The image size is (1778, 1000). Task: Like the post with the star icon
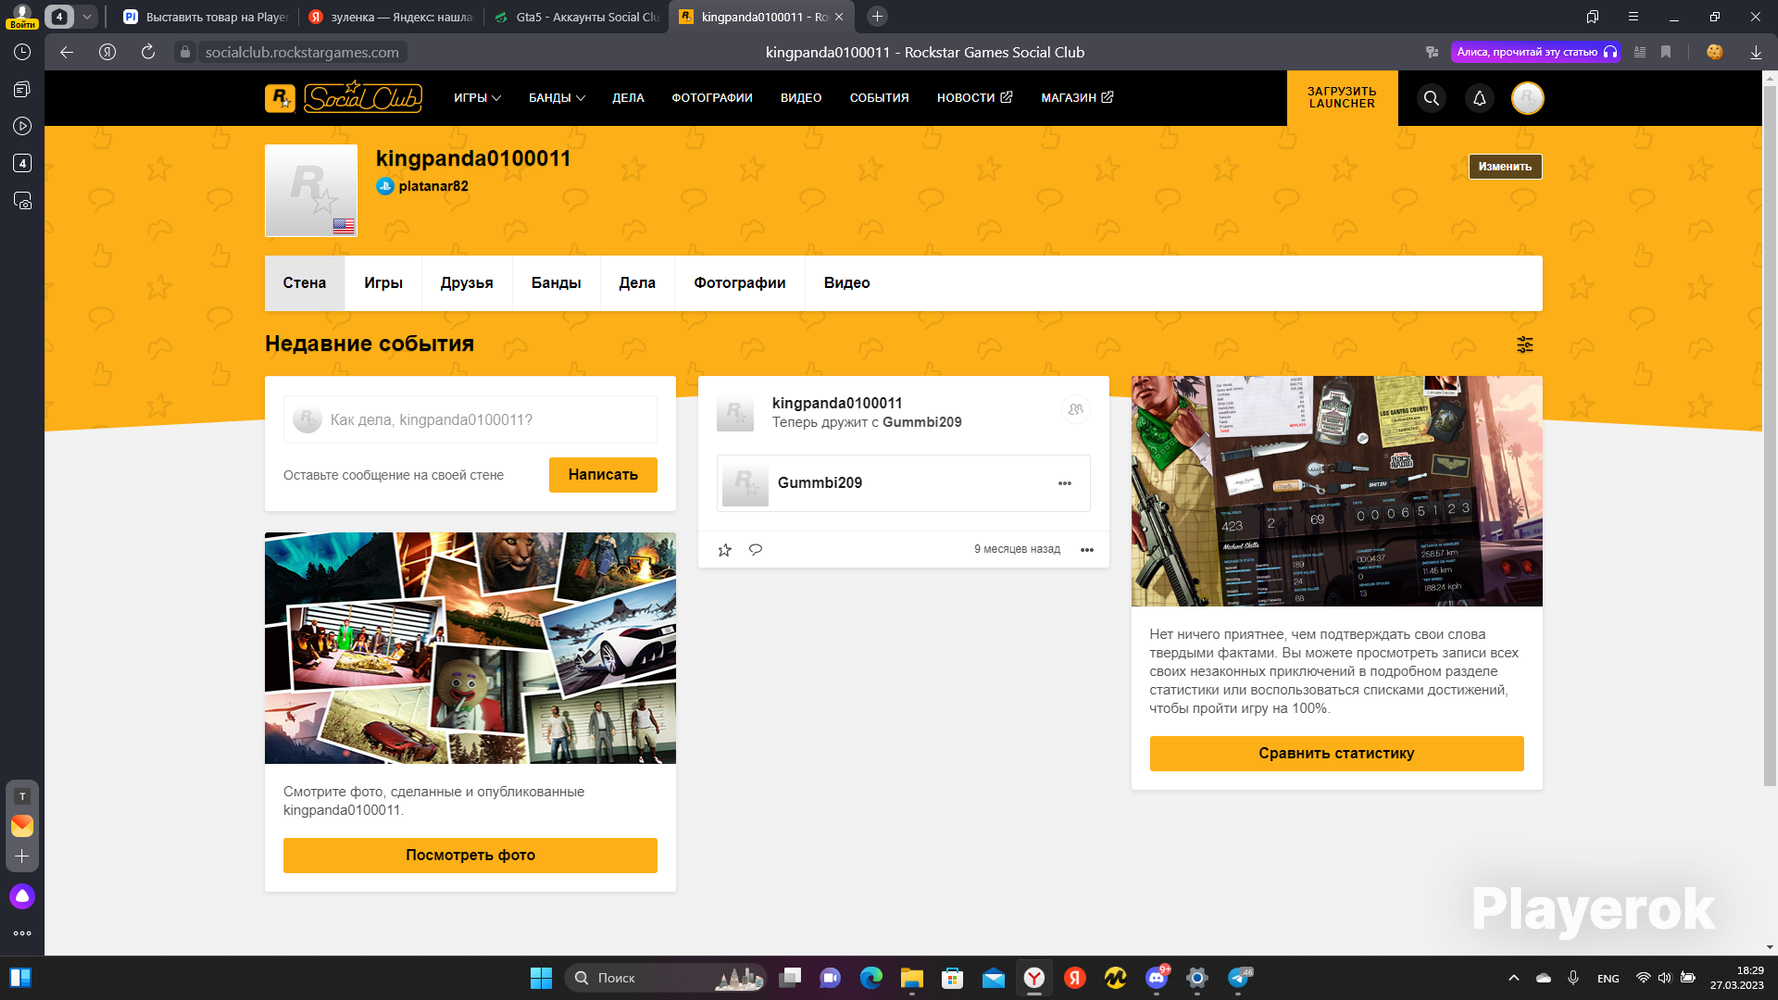pos(725,549)
